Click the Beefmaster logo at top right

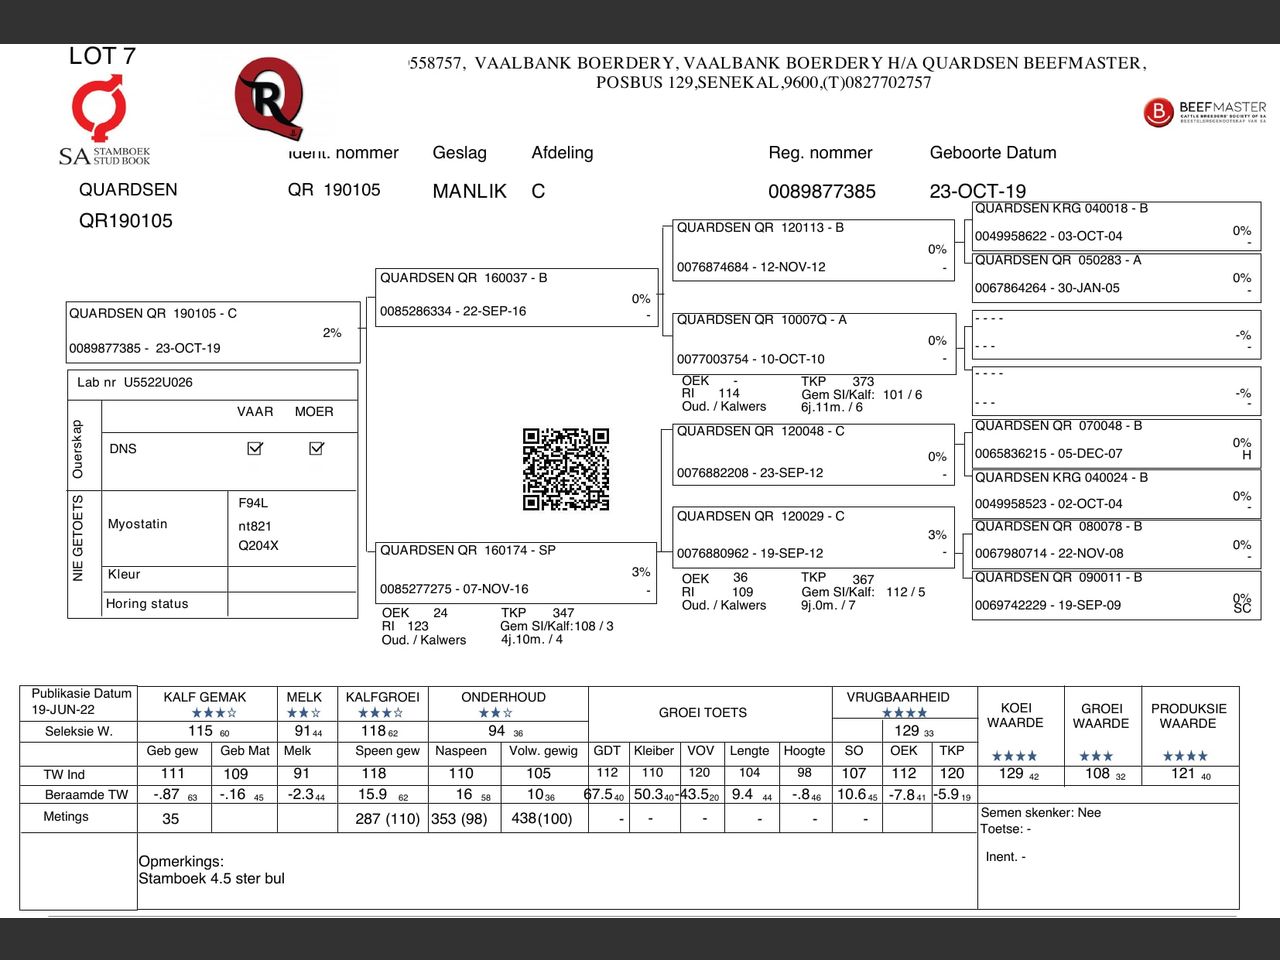pos(1204,111)
